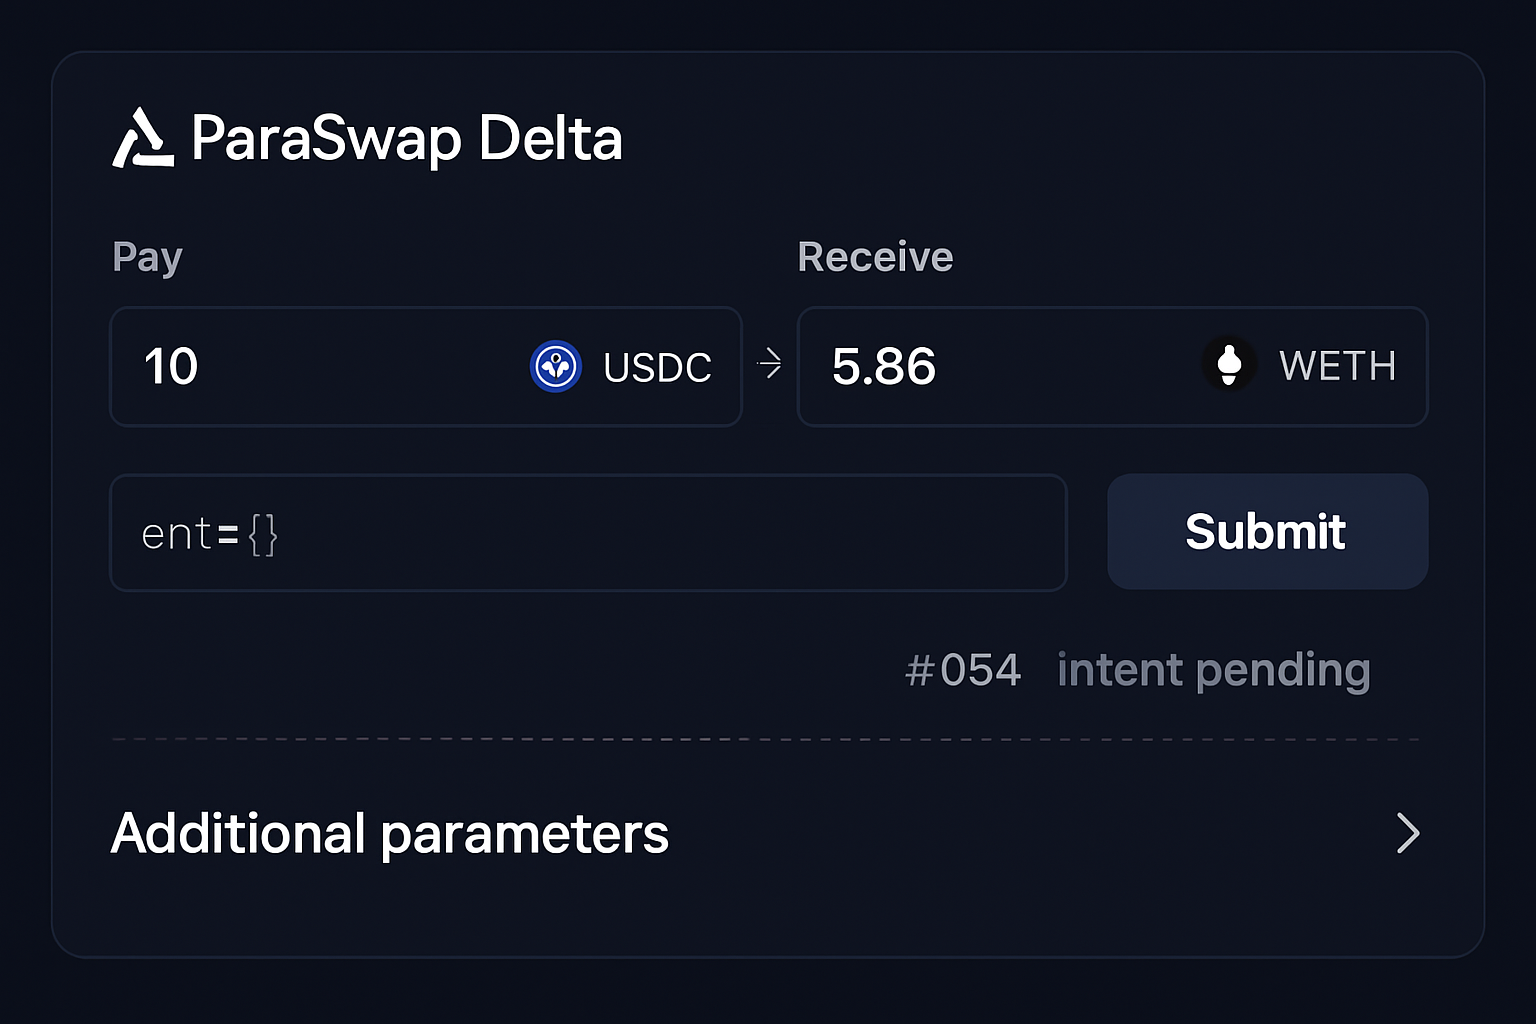Click the dashed progress divider line
Image resolution: width=1536 pixels, height=1024 pixels.
click(768, 740)
